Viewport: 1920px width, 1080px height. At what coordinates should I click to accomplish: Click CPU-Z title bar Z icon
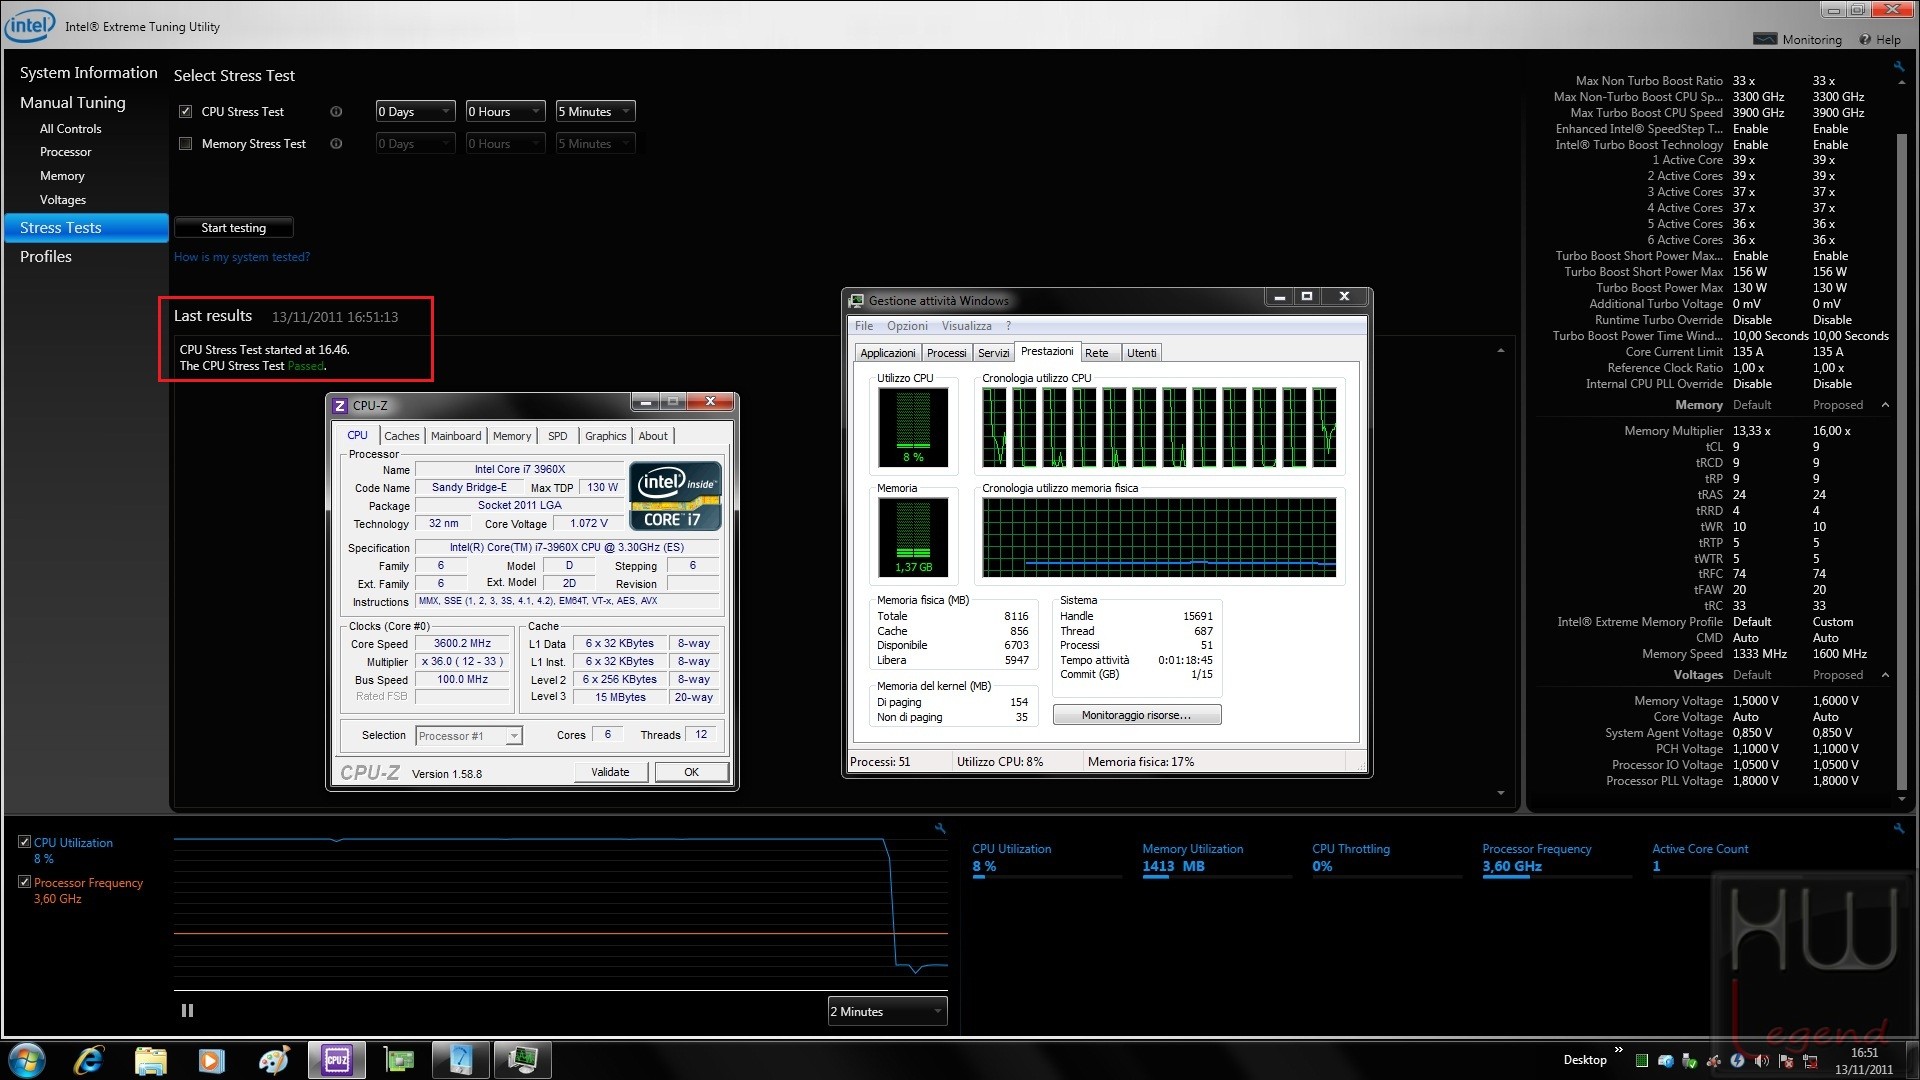[x=340, y=405]
